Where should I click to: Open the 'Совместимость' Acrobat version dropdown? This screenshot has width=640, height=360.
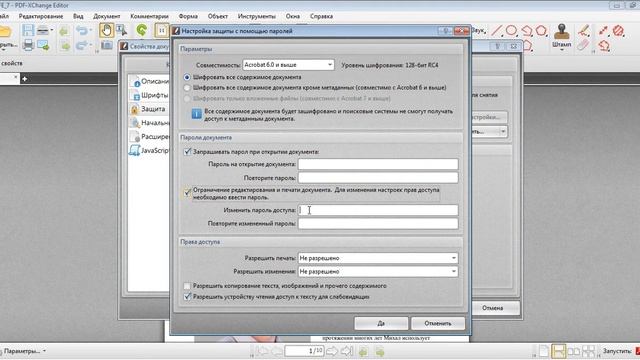coord(288,65)
